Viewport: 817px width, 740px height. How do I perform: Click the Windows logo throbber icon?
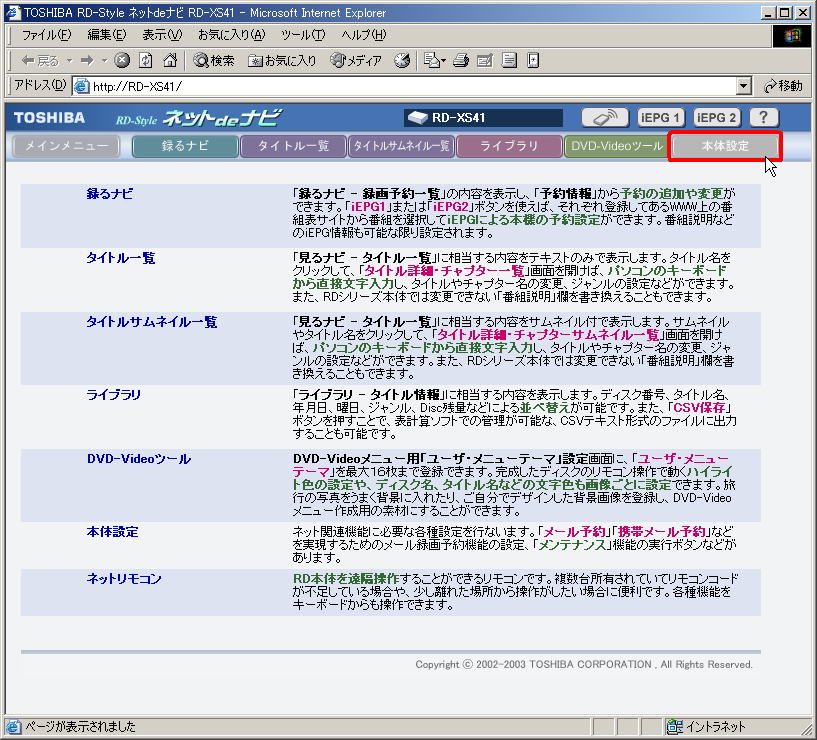(x=791, y=35)
